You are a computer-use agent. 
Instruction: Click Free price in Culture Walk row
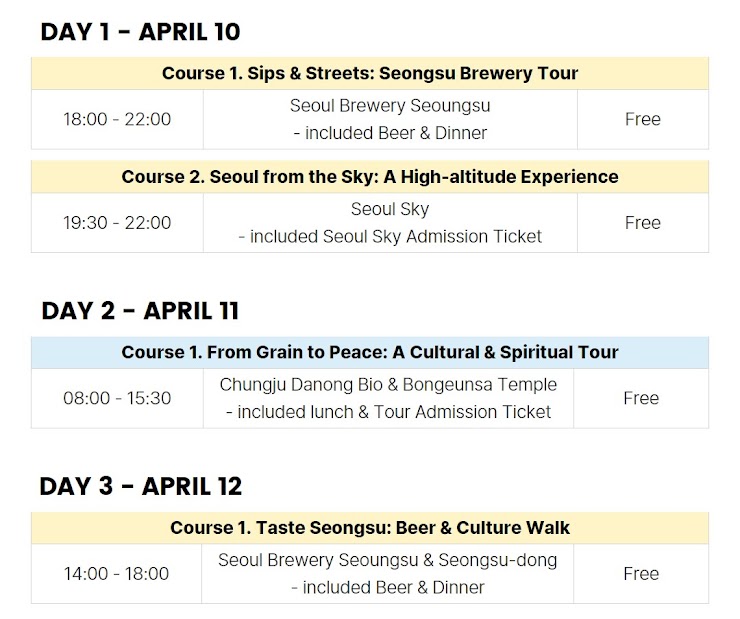(641, 574)
